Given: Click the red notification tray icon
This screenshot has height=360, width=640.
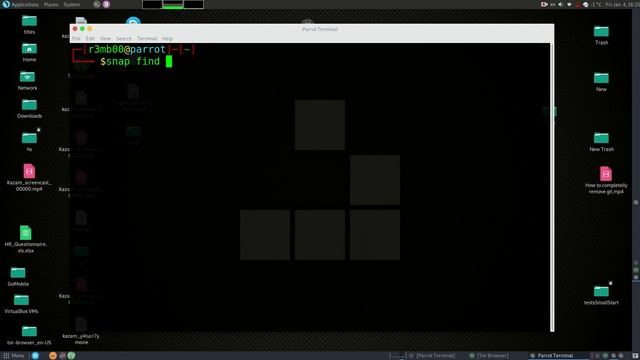Looking at the screenshot, I should (x=578, y=4).
